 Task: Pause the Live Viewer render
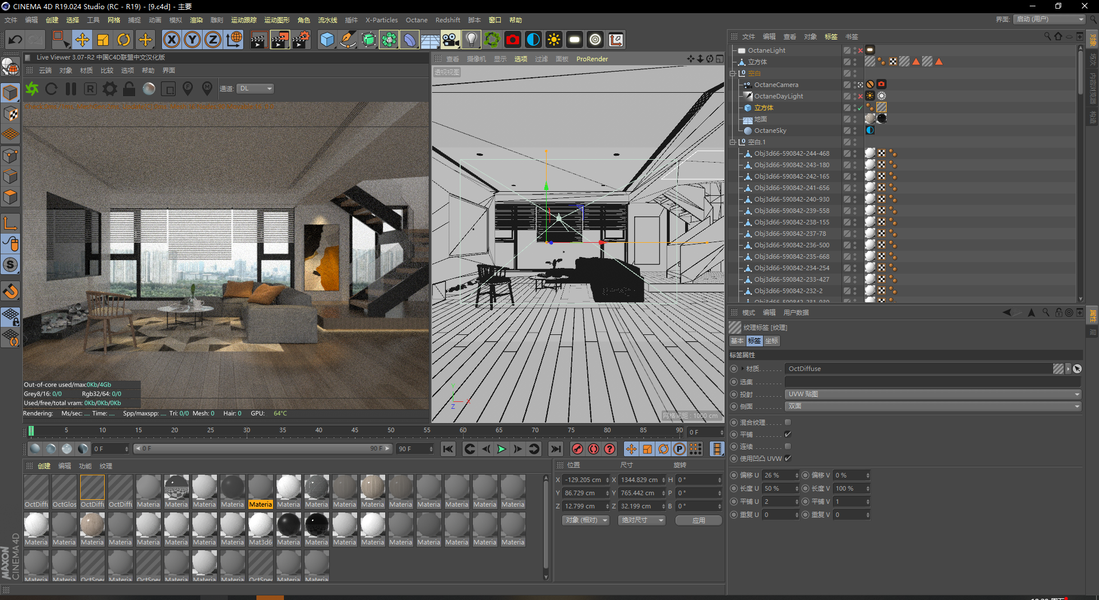(x=71, y=89)
